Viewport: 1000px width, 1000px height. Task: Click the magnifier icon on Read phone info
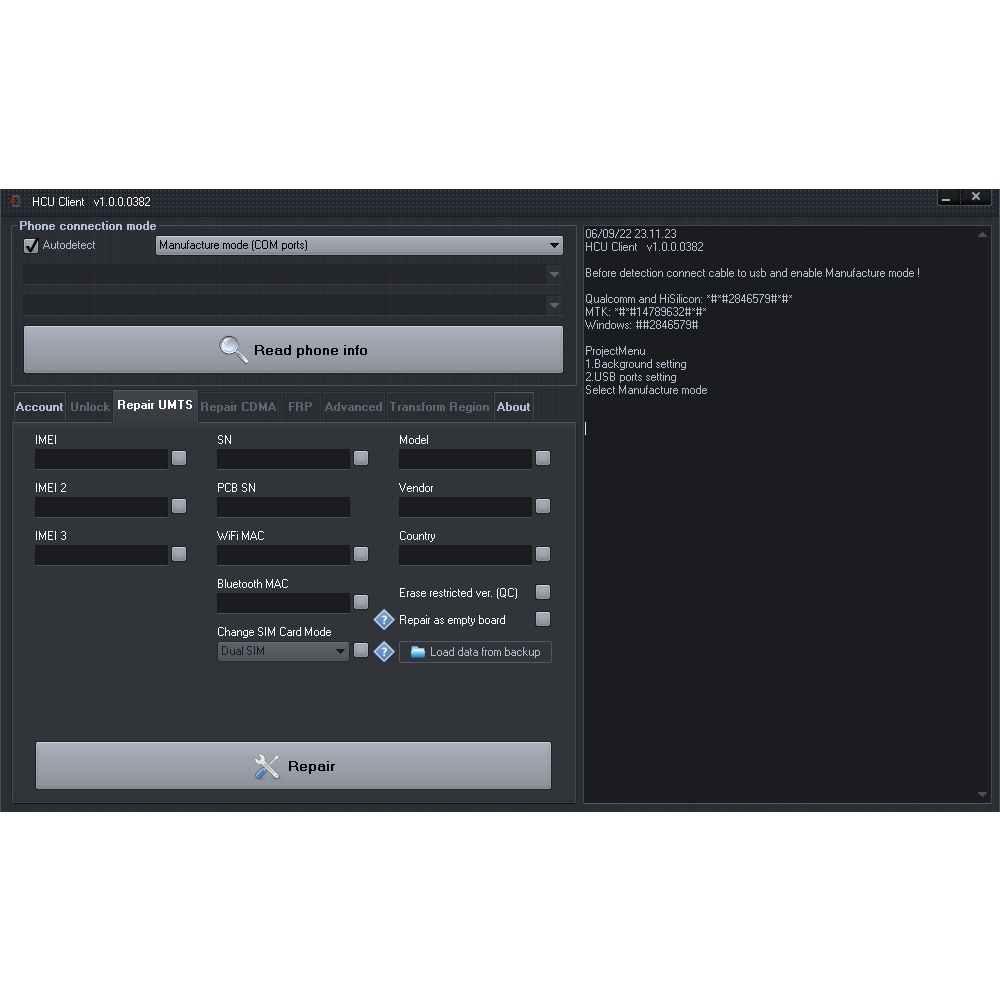233,349
